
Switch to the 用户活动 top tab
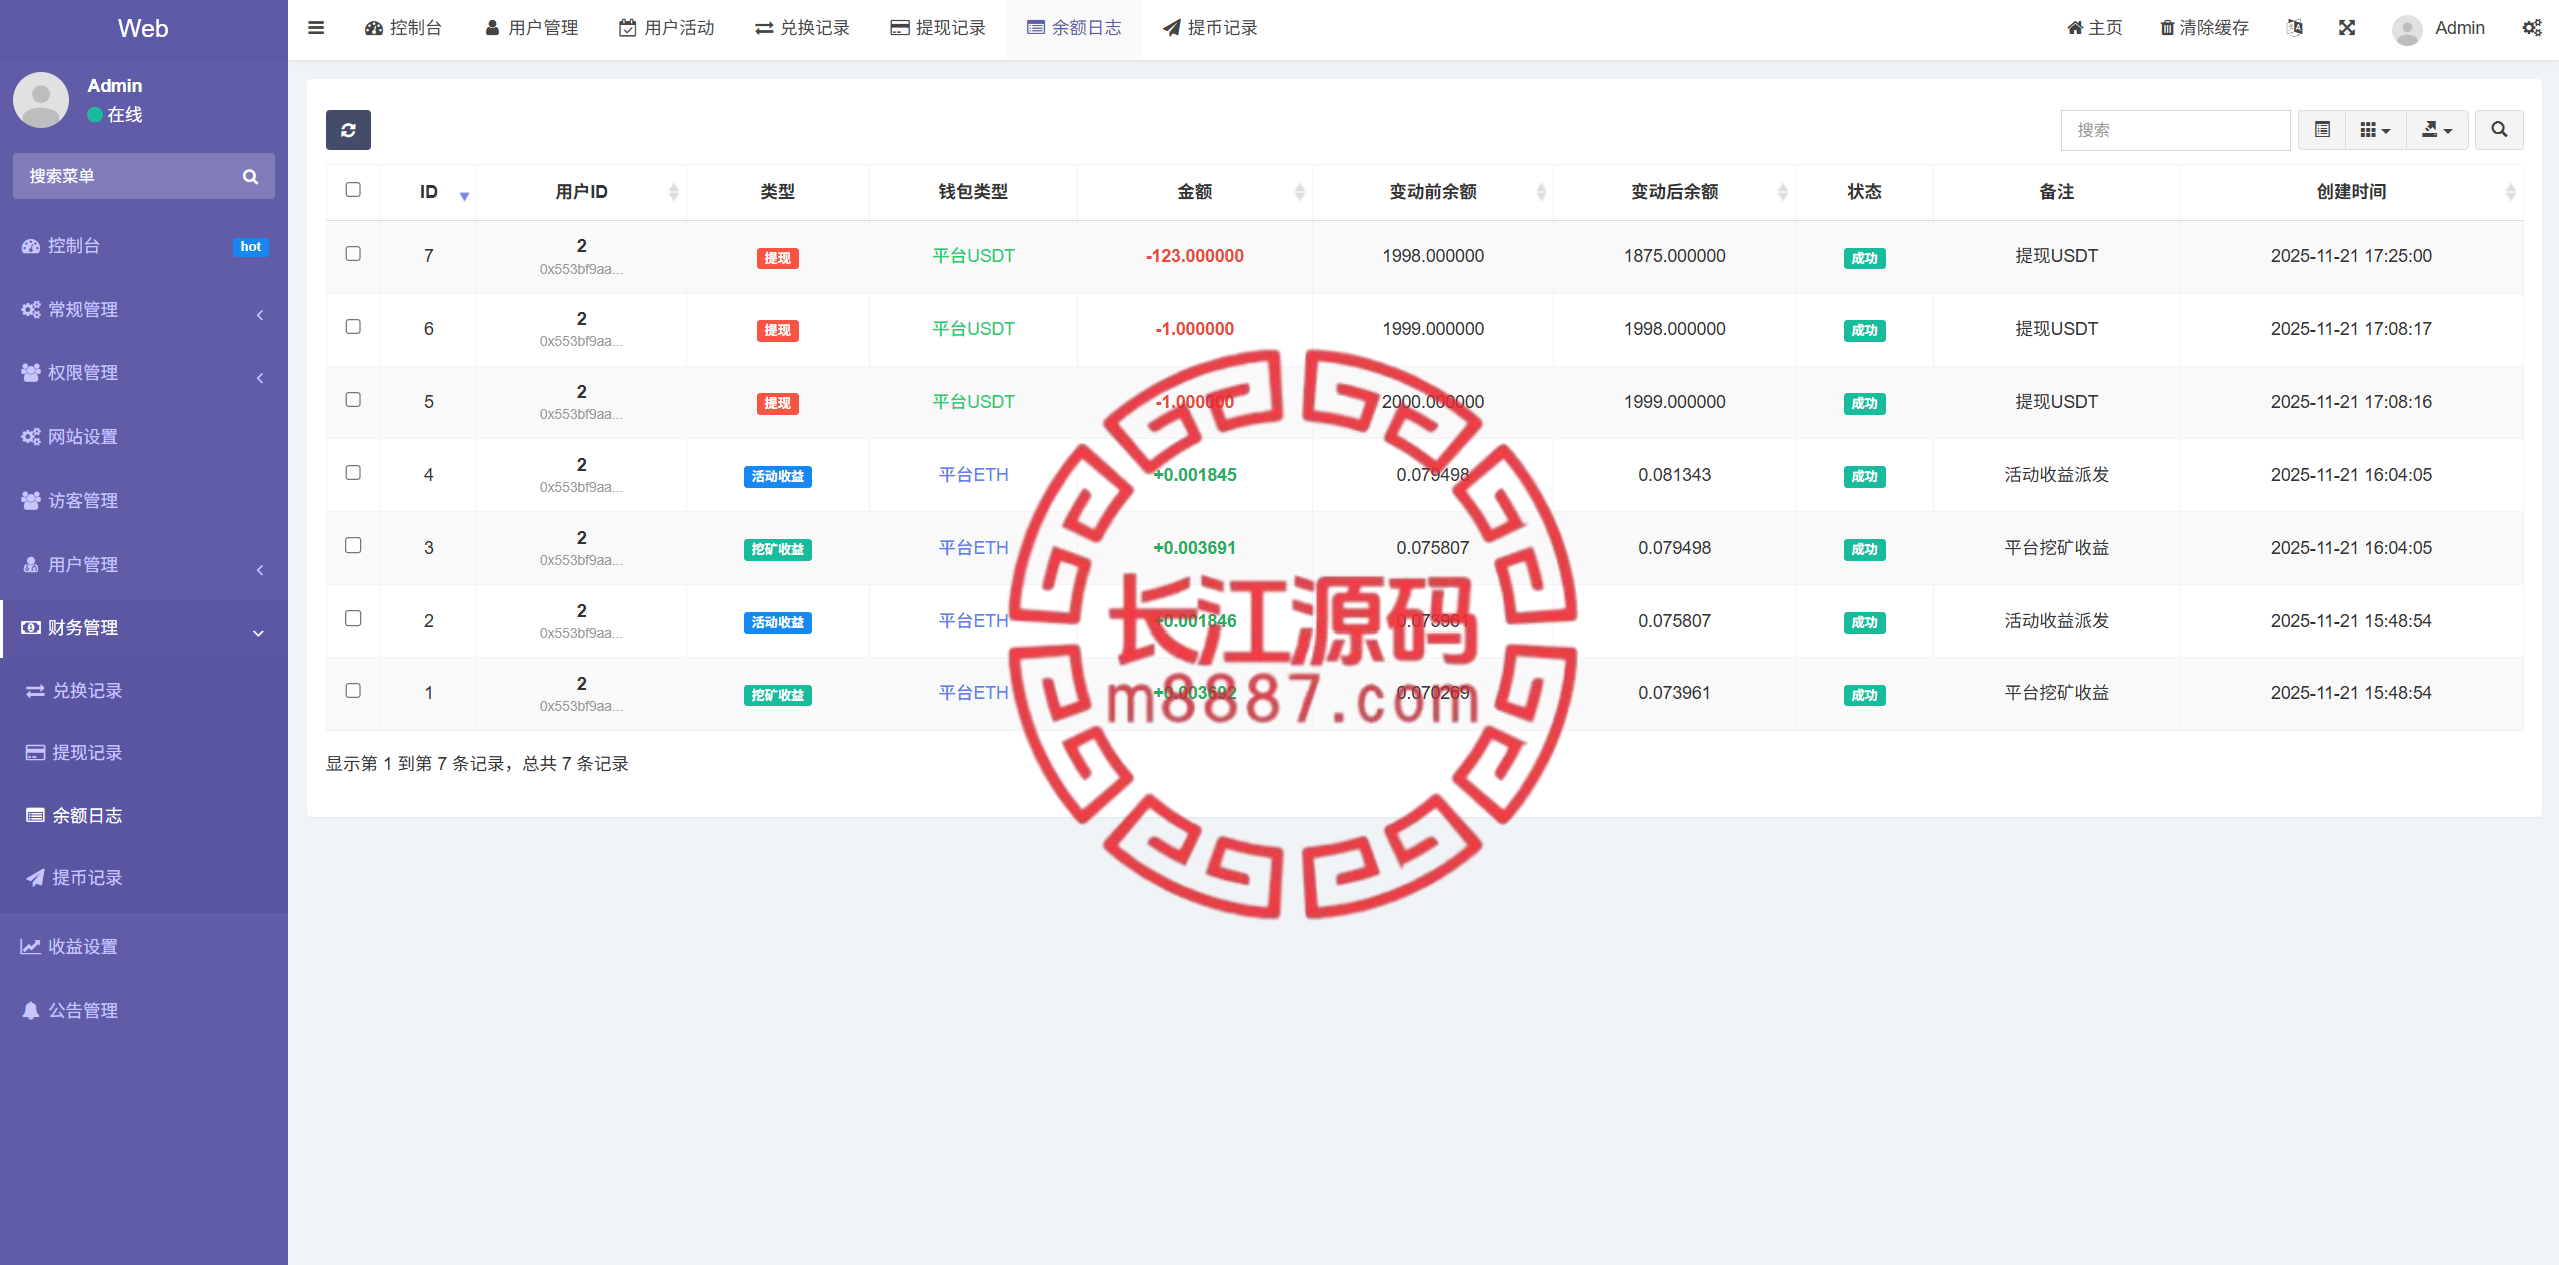667,28
